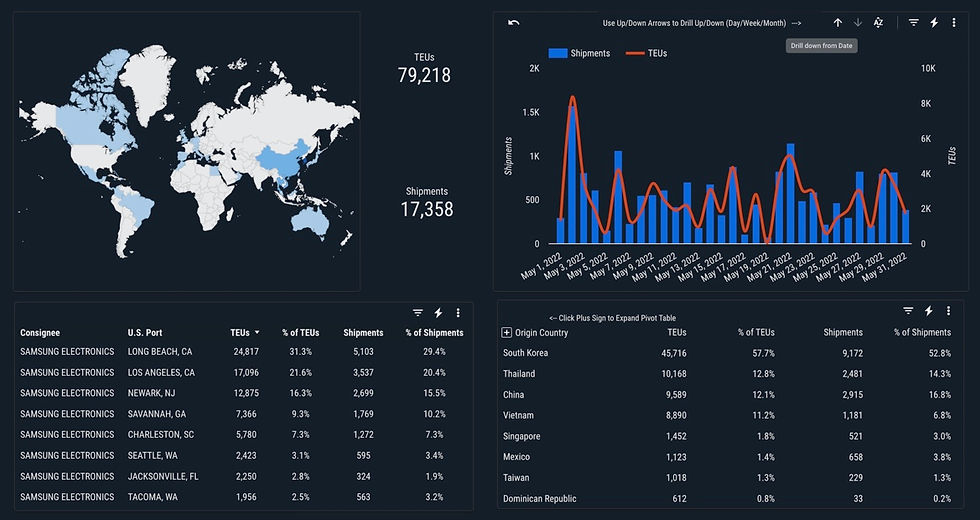The height and width of the screenshot is (520, 980).
Task: Select the SAVANNAH, GA port cell
Action: tap(157, 414)
